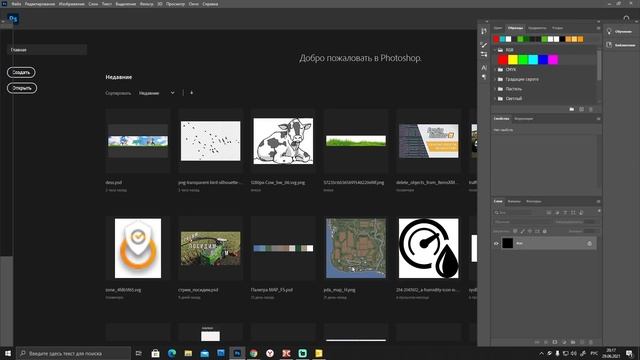Click the add layer mask icon
640x360 pixels.
pyautogui.click(x=555, y=342)
